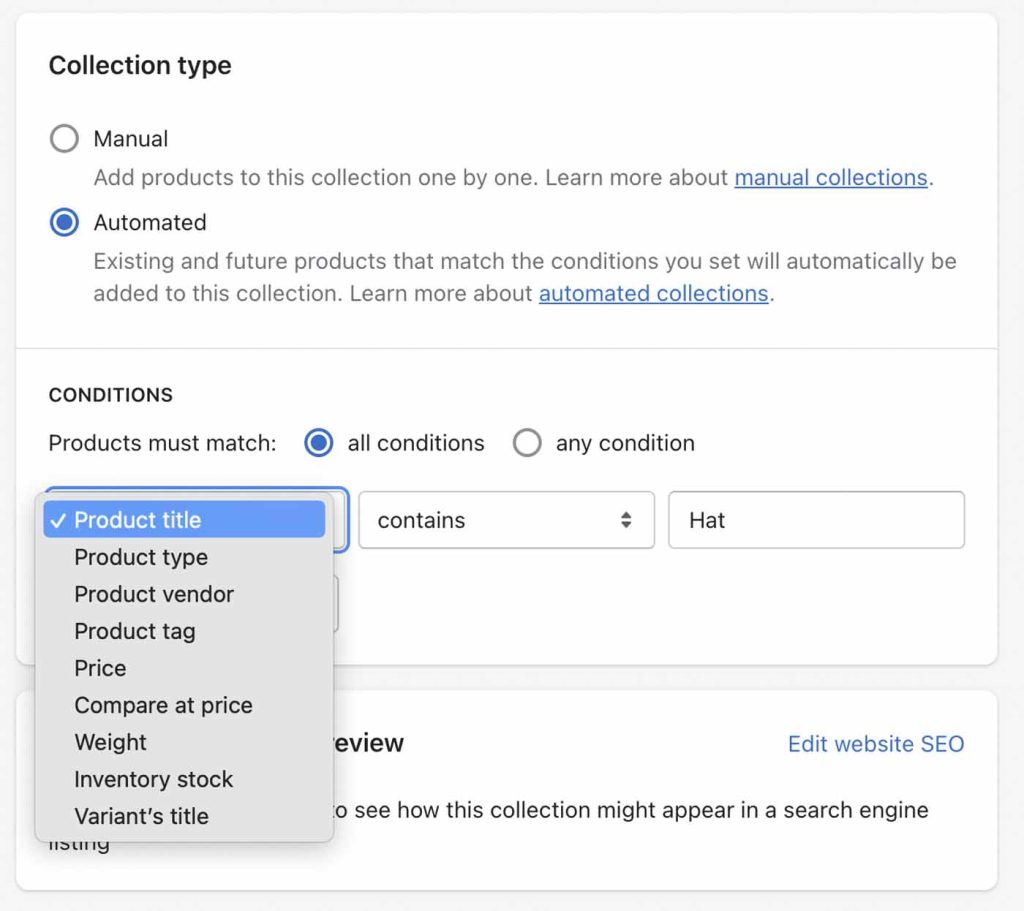Select the Manual collection type radio button

click(x=64, y=139)
